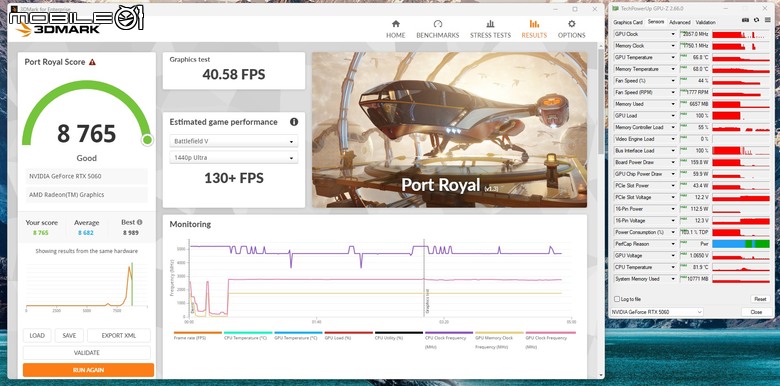The width and height of the screenshot is (780, 386).
Task: Click the MAX indicator on GPU Temperature value
Action: [x=682, y=56]
